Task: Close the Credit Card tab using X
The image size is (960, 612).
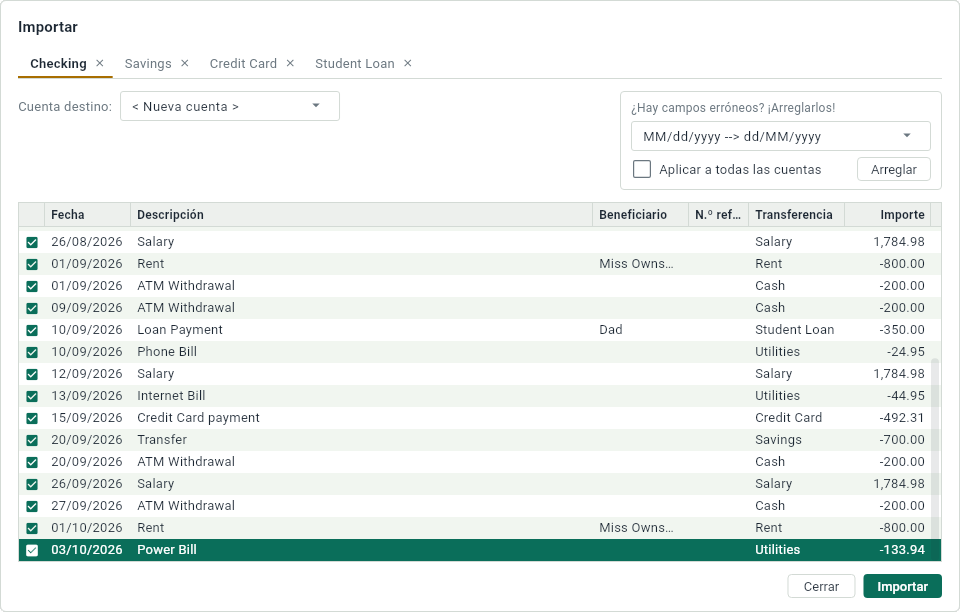Action: point(290,63)
